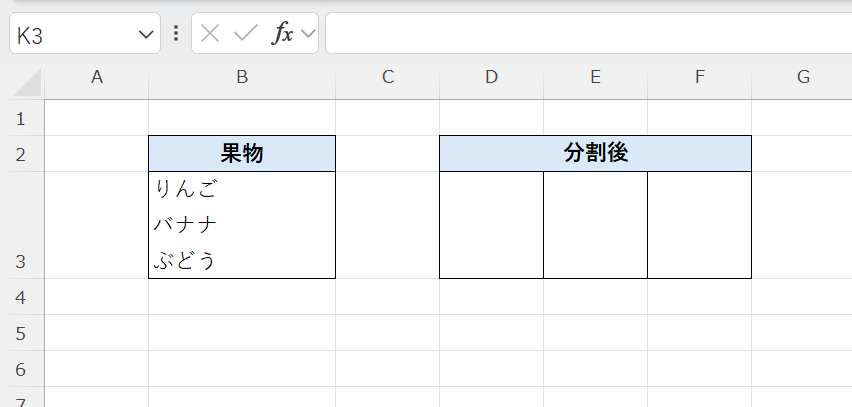Click the formula bar vertical dots handle

(x=176, y=33)
